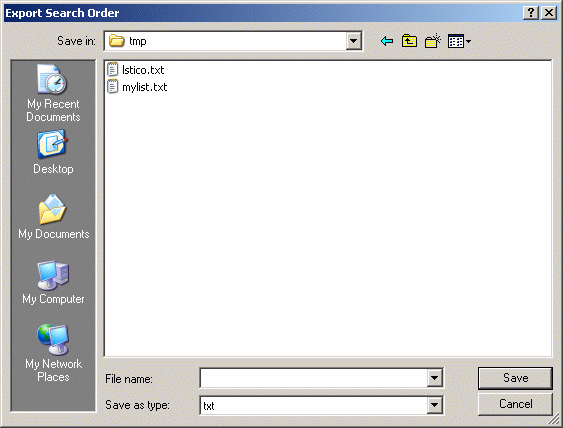Open My Recent Documents shortcut
The width and height of the screenshot is (563, 428).
(x=53, y=94)
